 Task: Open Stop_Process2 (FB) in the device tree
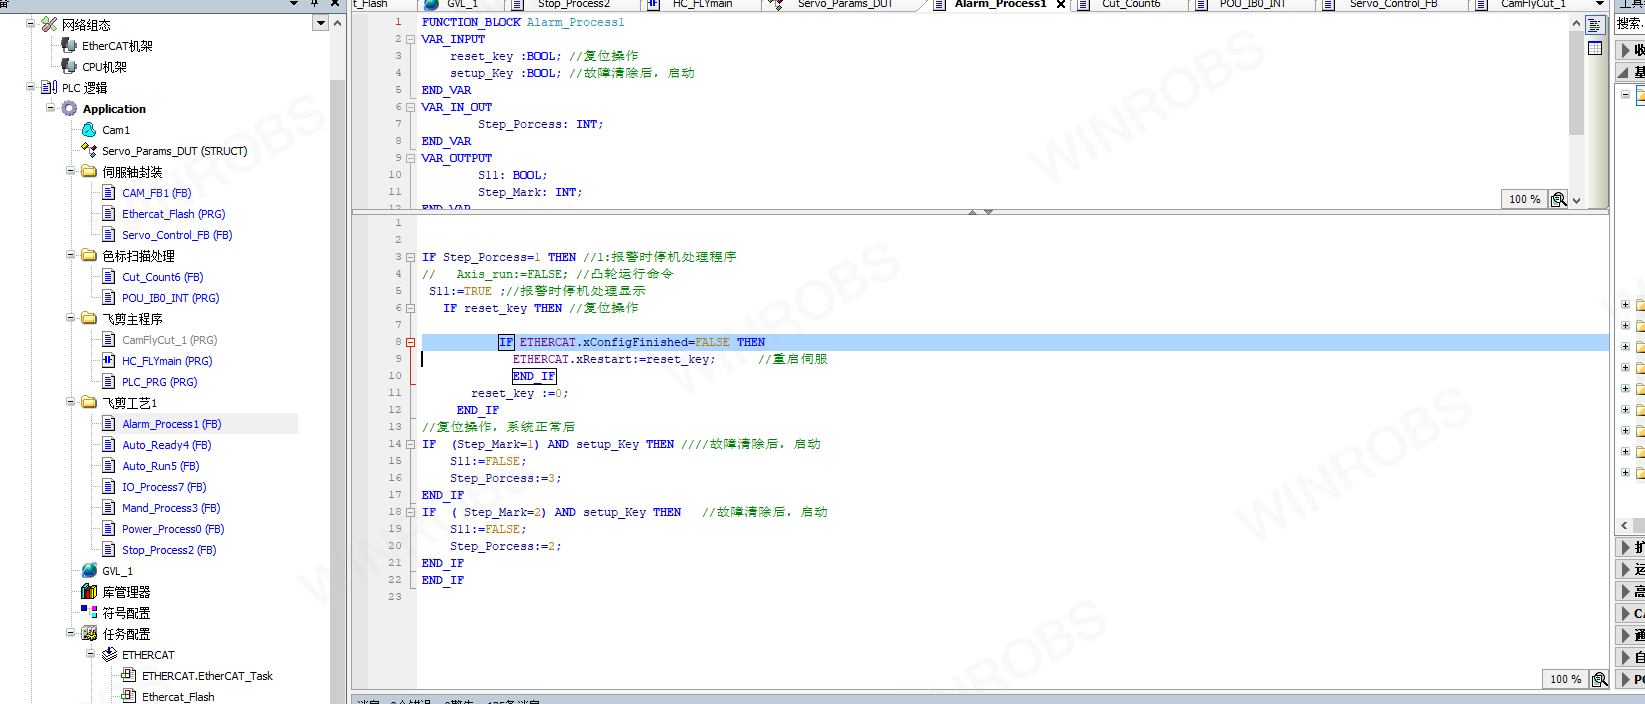tap(168, 550)
